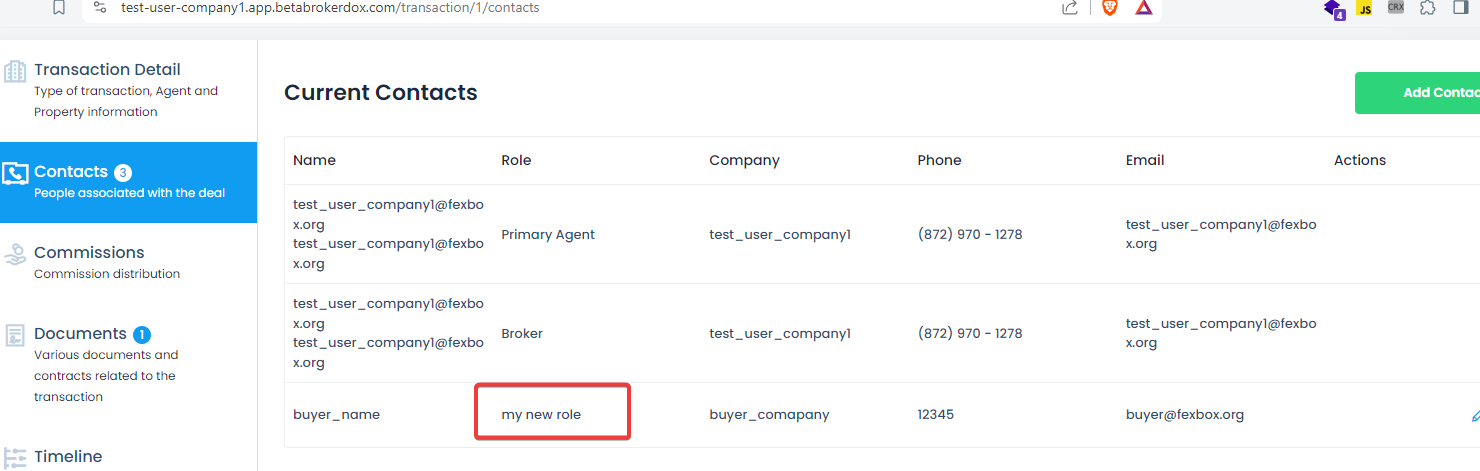The image size is (1480, 471).
Task: Toggle the browser sidebar panel icon
Action: (x=1461, y=8)
